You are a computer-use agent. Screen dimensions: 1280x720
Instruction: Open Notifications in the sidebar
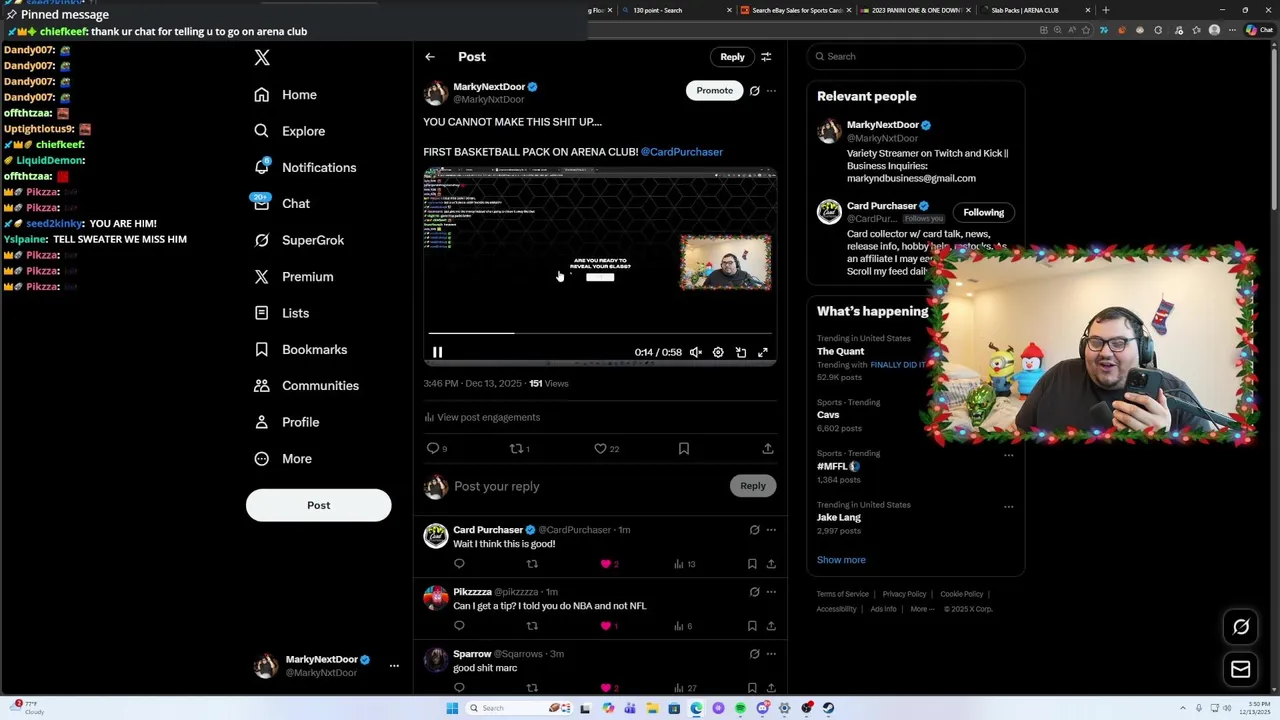tap(305, 168)
